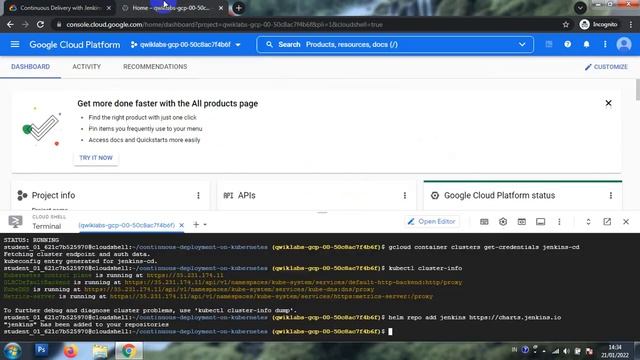The height and width of the screenshot is (360, 640).
Task: Click the Incognito profile indicator
Action: (x=599, y=24)
